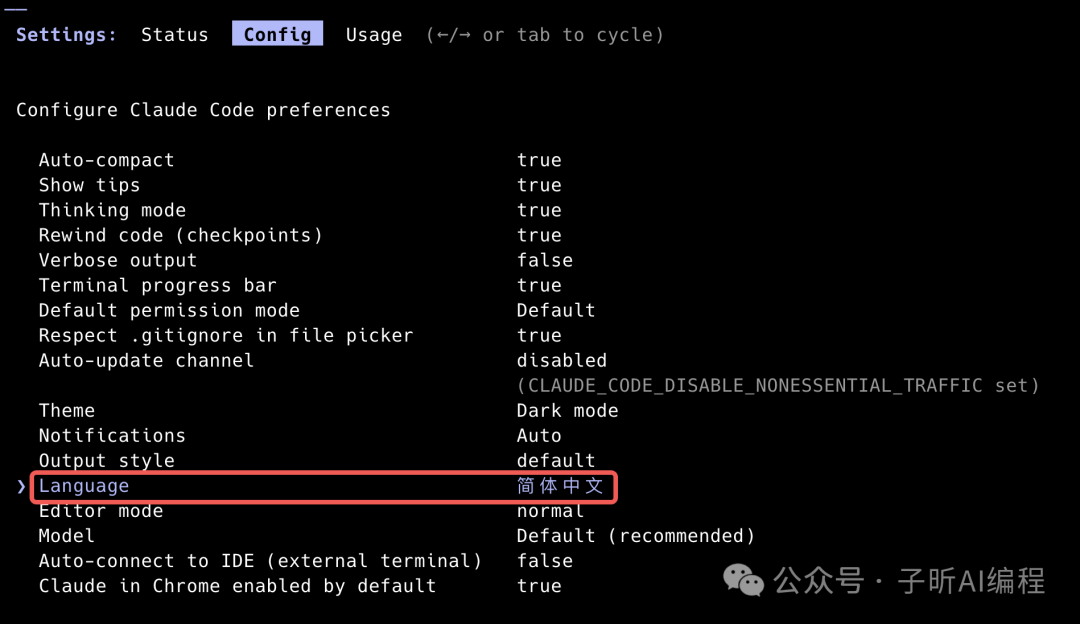The width and height of the screenshot is (1080, 624).
Task: Toggle Show tips true value
Action: click(539, 185)
